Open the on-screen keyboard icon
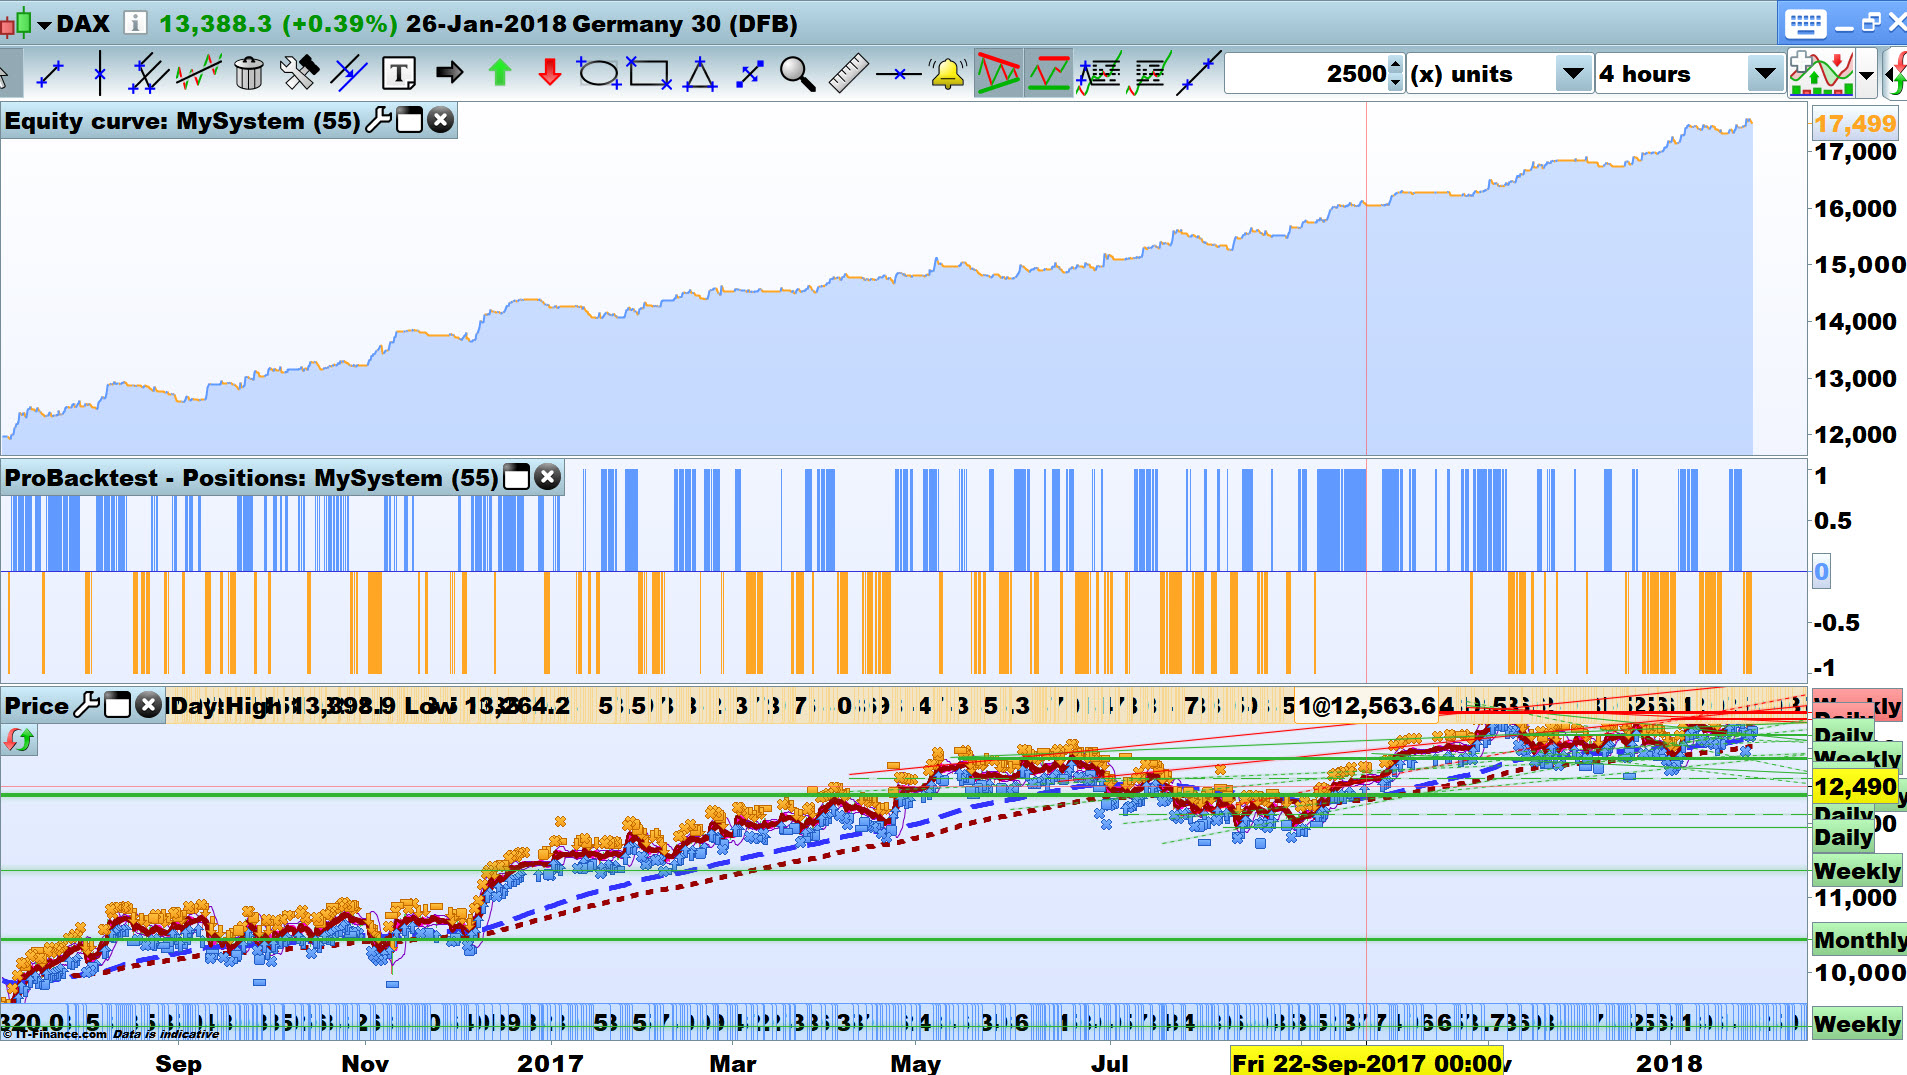1907x1075 pixels. pos(1805,23)
